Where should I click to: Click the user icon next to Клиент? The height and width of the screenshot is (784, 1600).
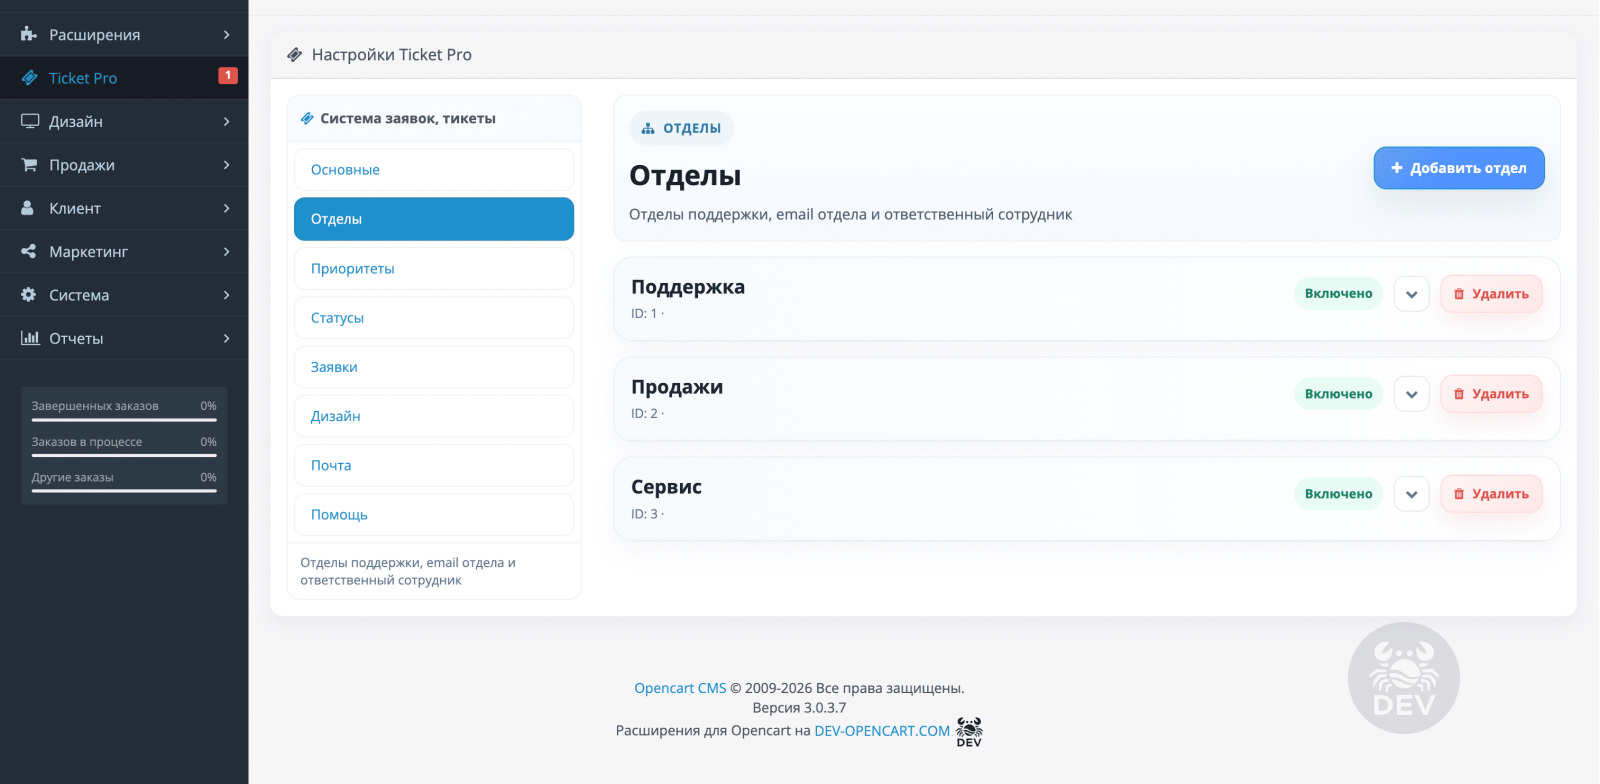pos(28,208)
